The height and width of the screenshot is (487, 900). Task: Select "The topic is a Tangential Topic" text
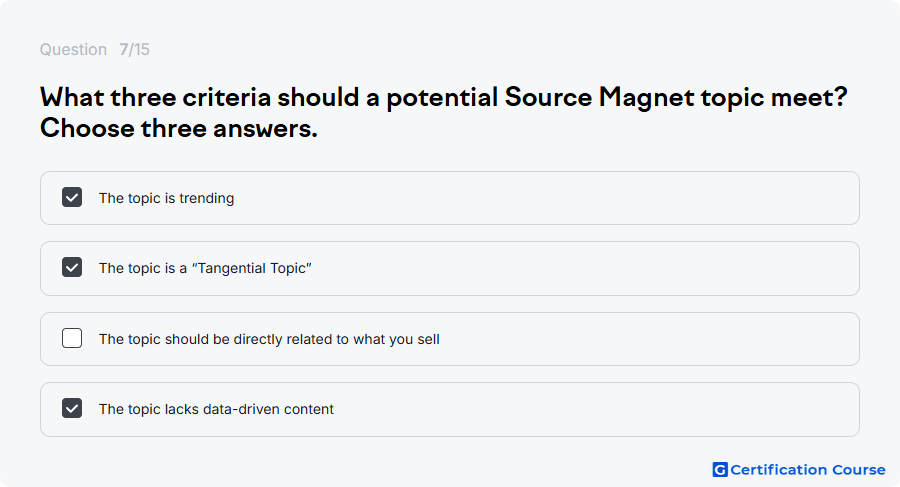click(205, 268)
